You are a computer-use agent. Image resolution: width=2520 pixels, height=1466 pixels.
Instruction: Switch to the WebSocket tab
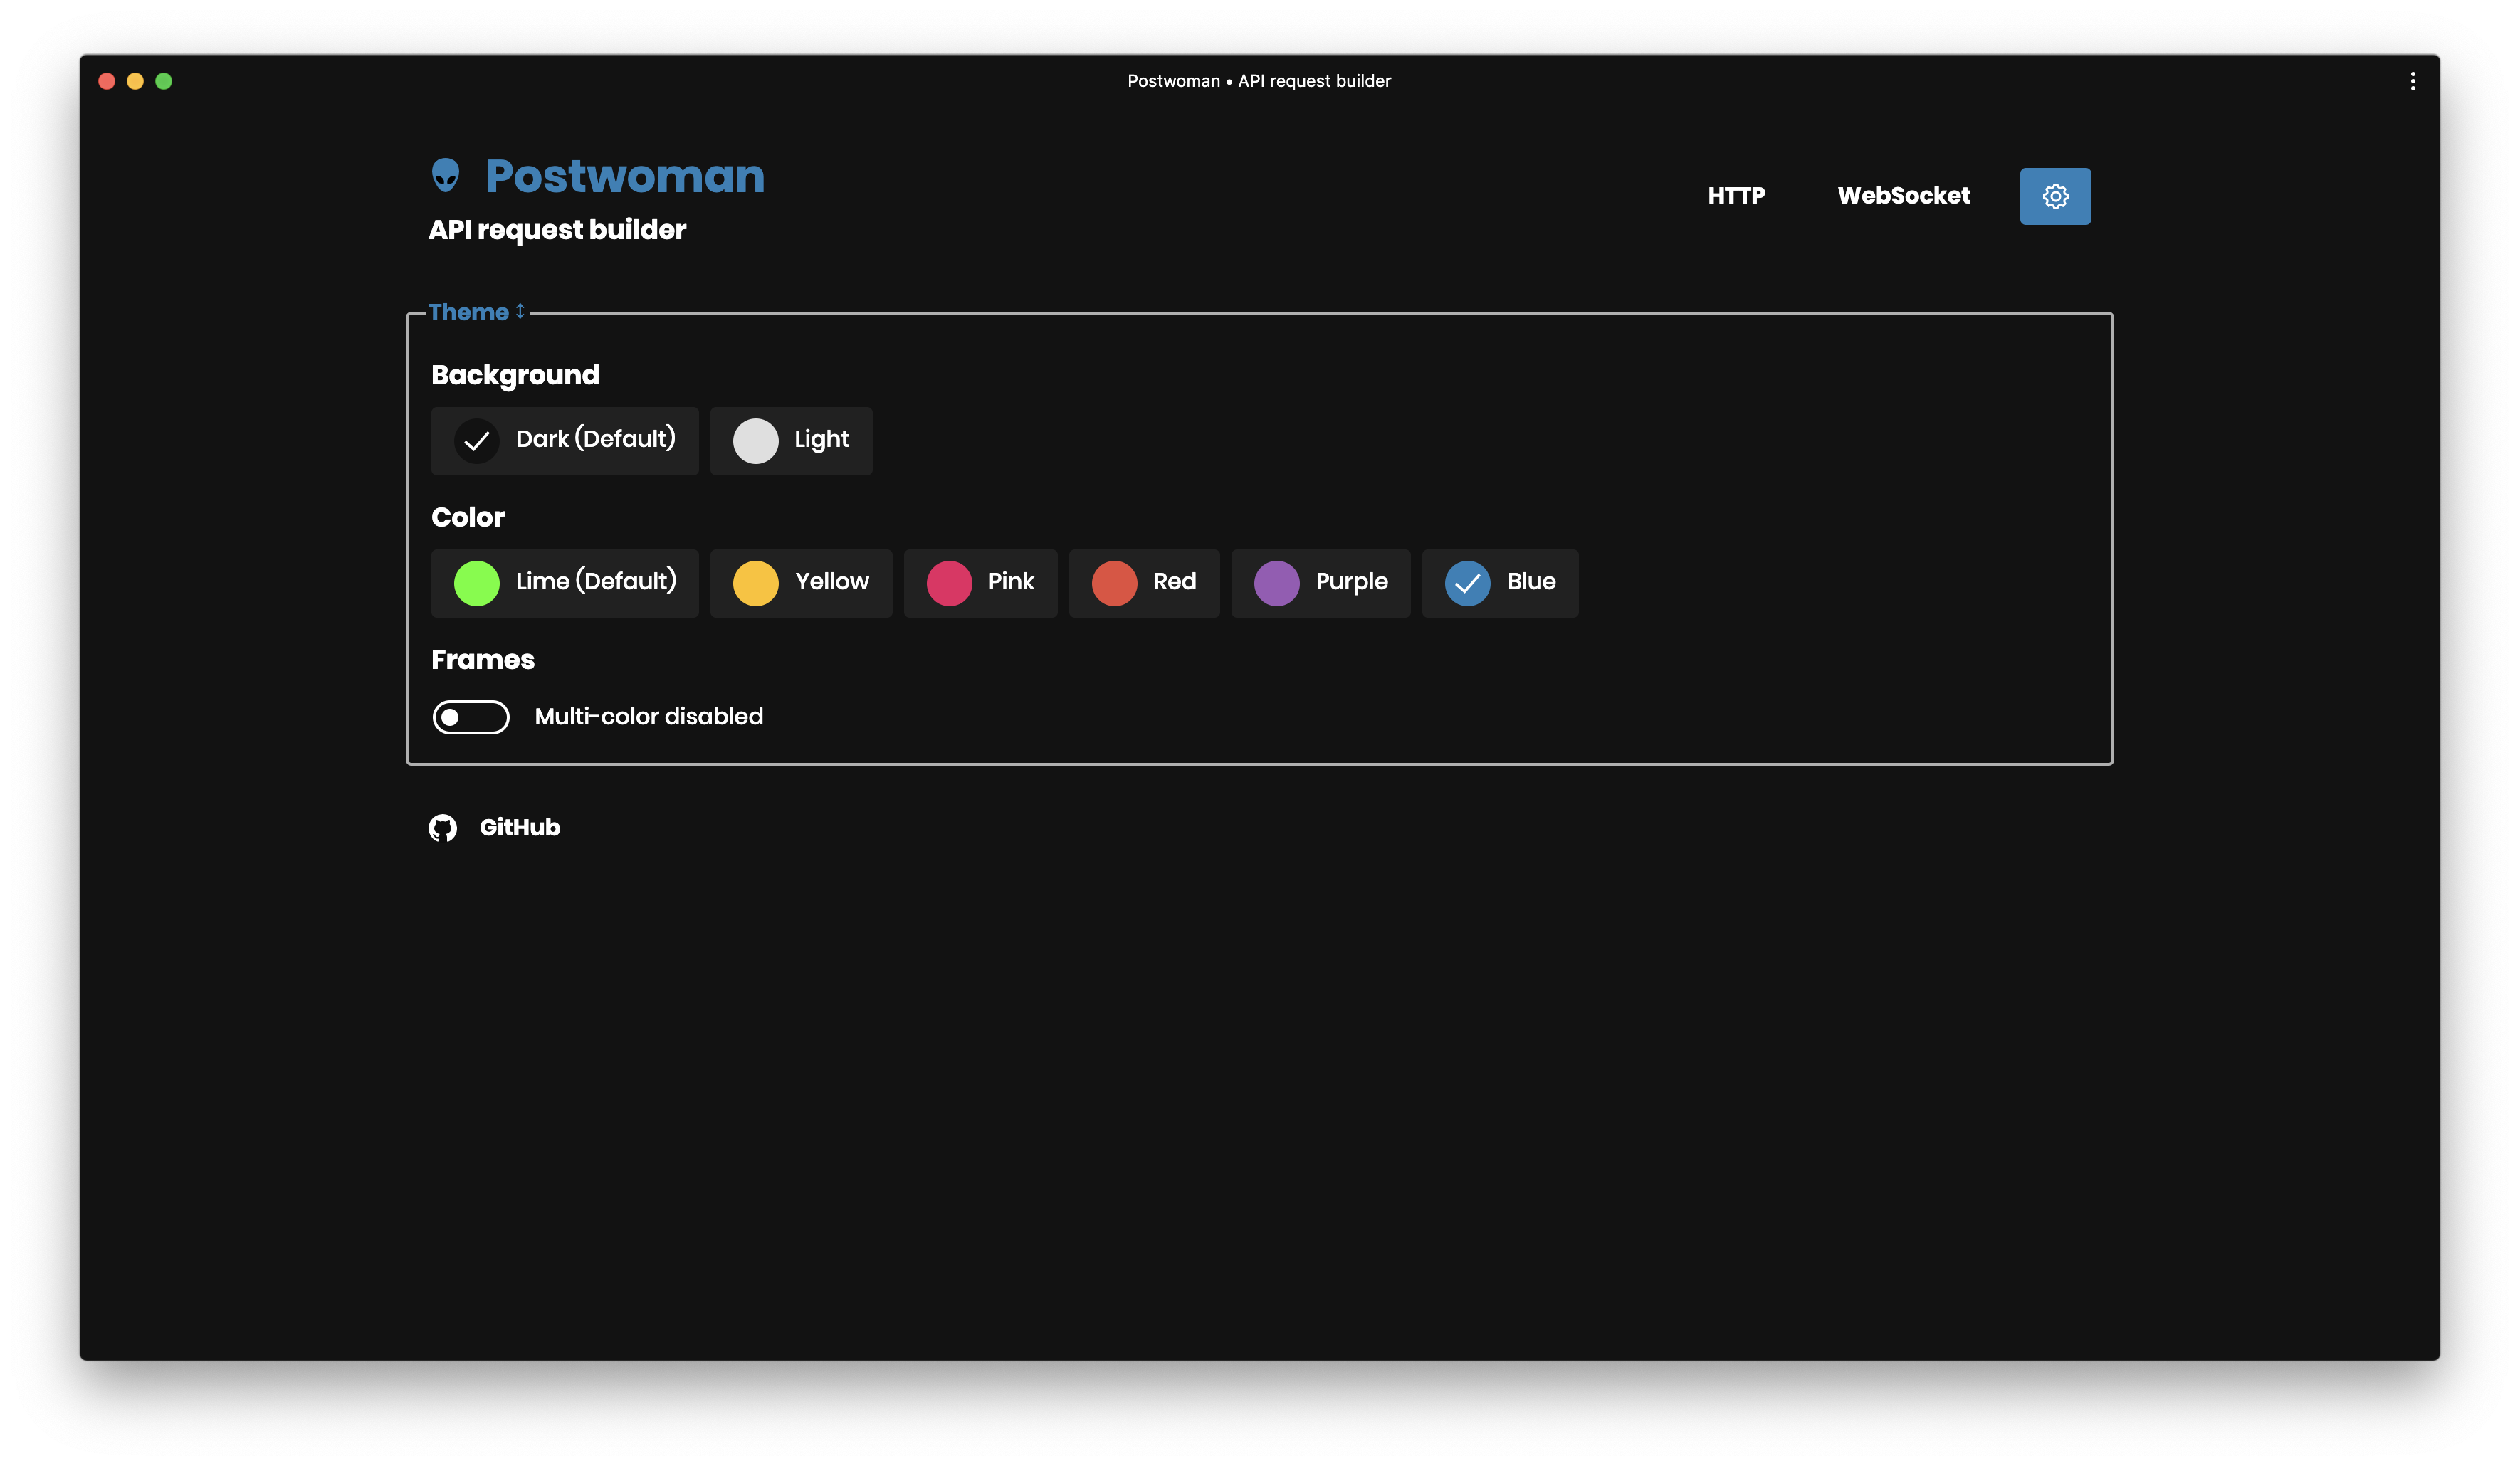coord(1903,196)
